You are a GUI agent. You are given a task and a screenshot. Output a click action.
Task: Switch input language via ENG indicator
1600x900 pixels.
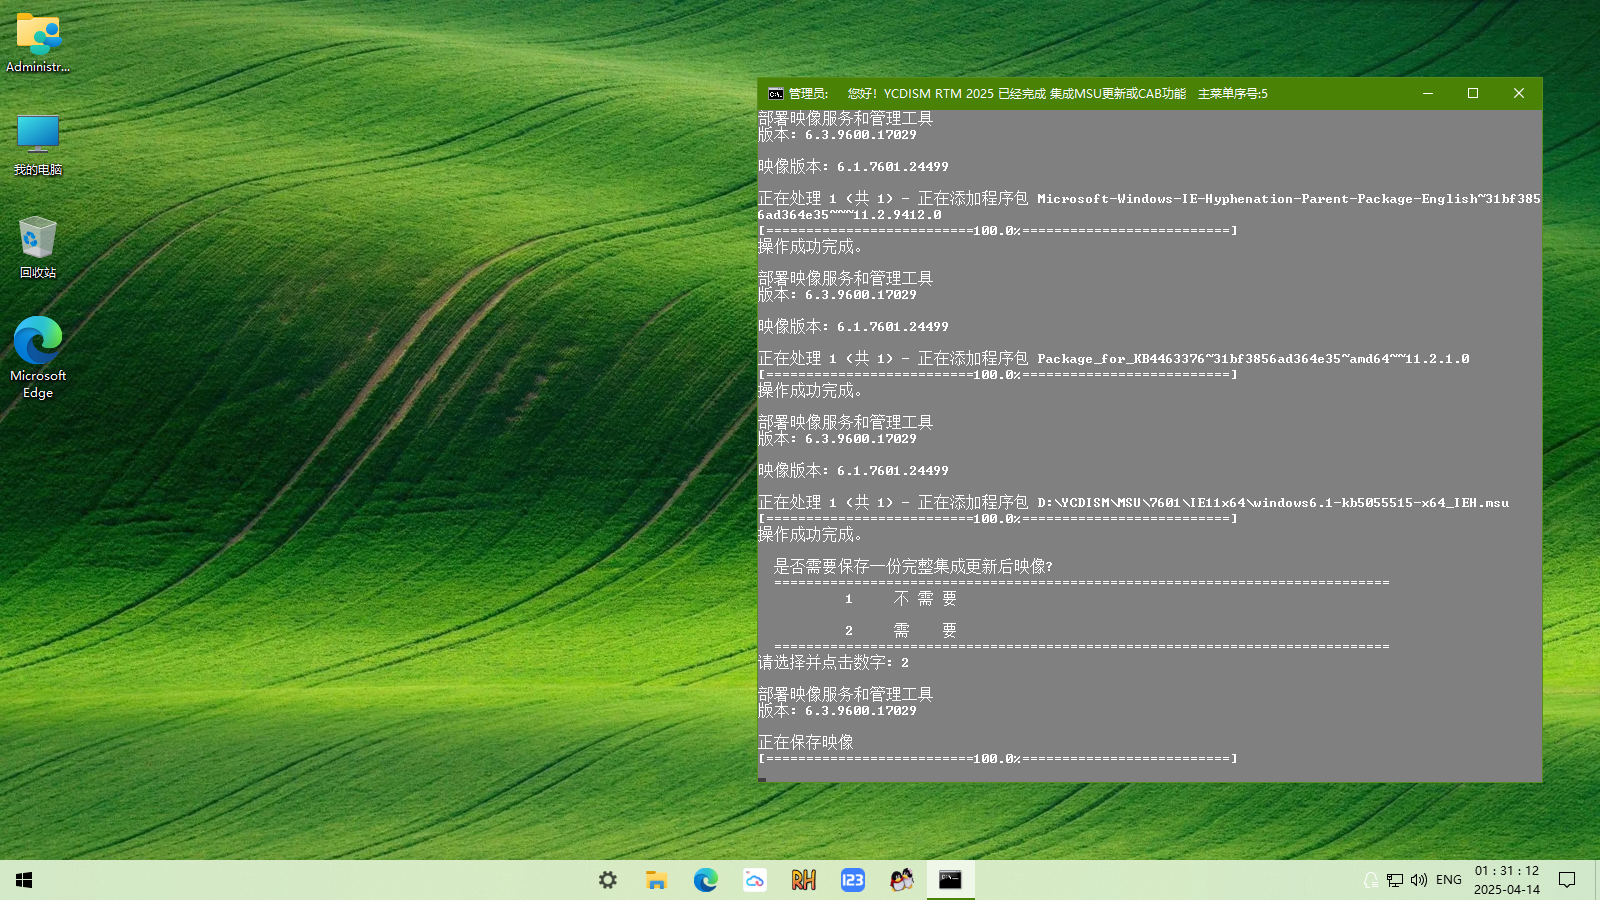tap(1449, 880)
